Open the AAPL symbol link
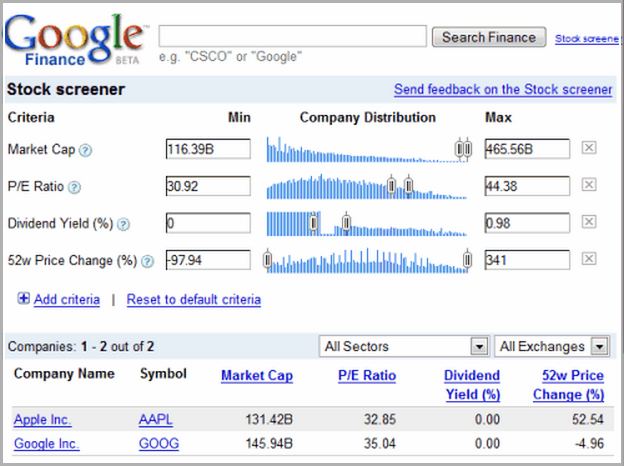Image resolution: width=624 pixels, height=466 pixels. (156, 419)
